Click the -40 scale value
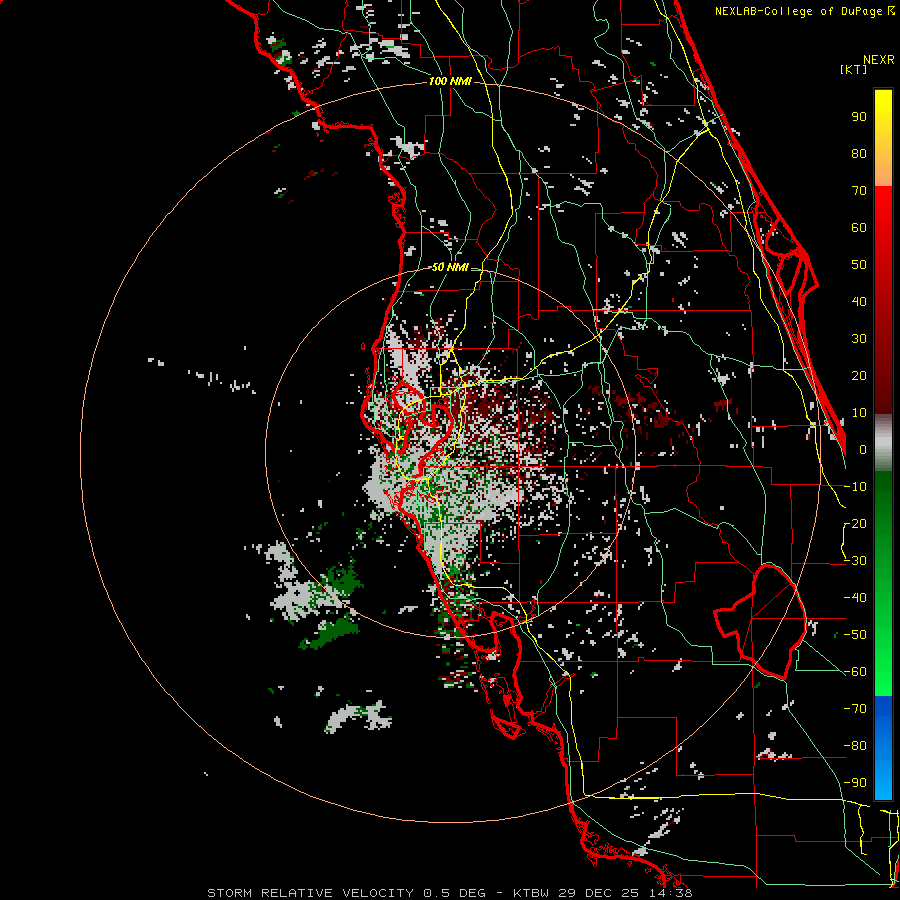900x900 pixels. (855, 598)
